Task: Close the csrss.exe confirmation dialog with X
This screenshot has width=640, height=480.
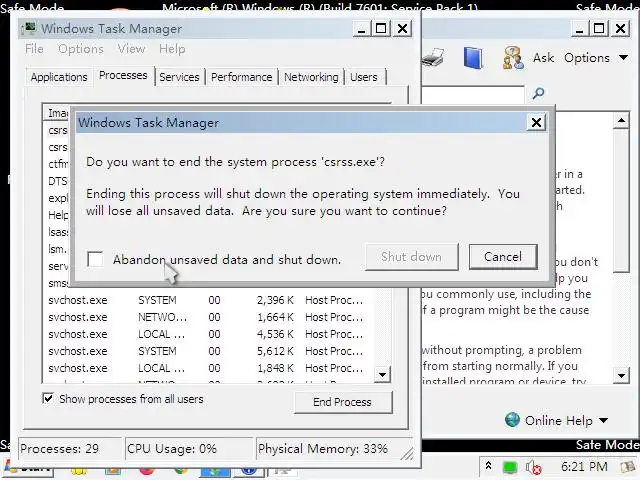Action: click(536, 122)
